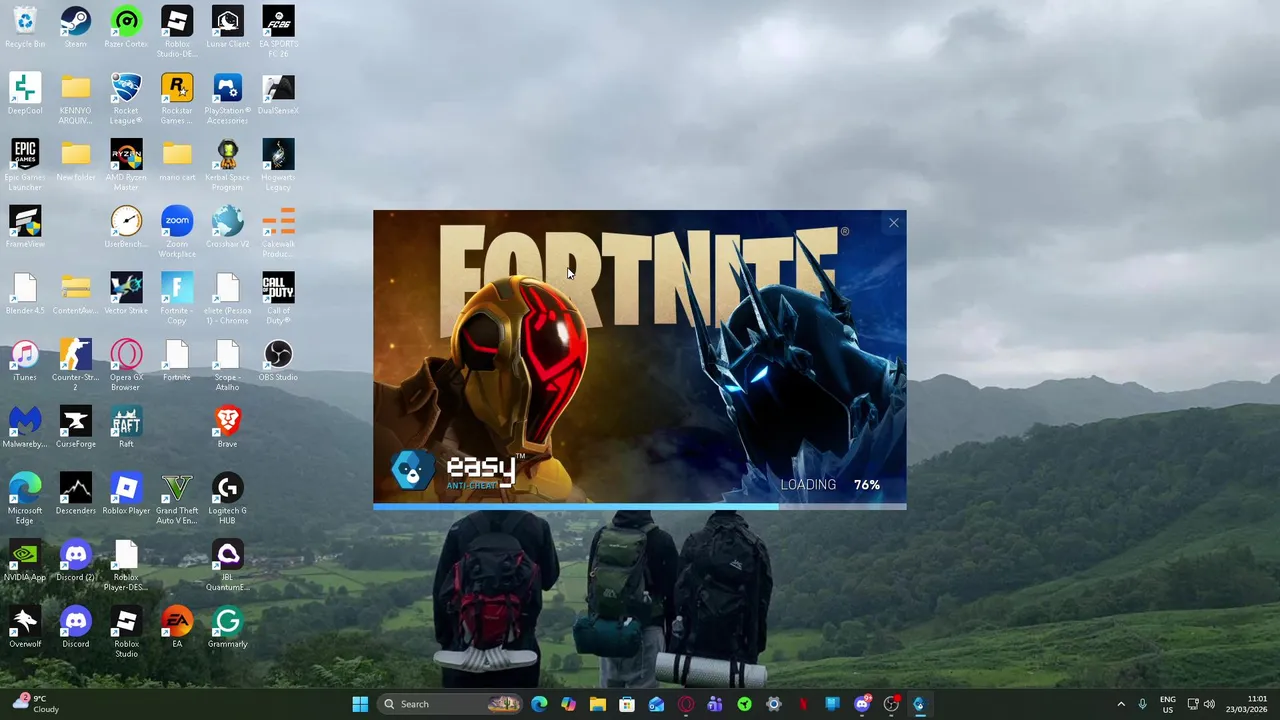1280x720 pixels.
Task: Select the Vector Strike shortcut
Action: click(126, 295)
